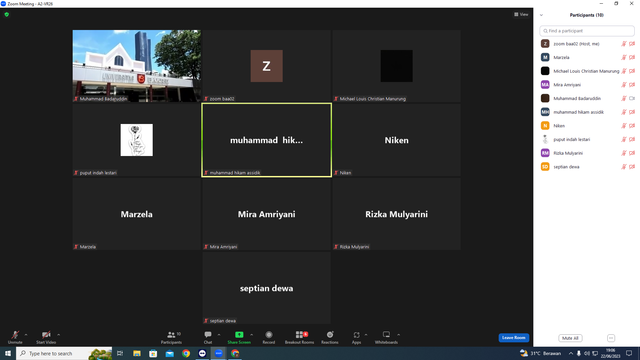Expand chat options arrow next to Chat
640x360 pixels.
tap(219, 335)
